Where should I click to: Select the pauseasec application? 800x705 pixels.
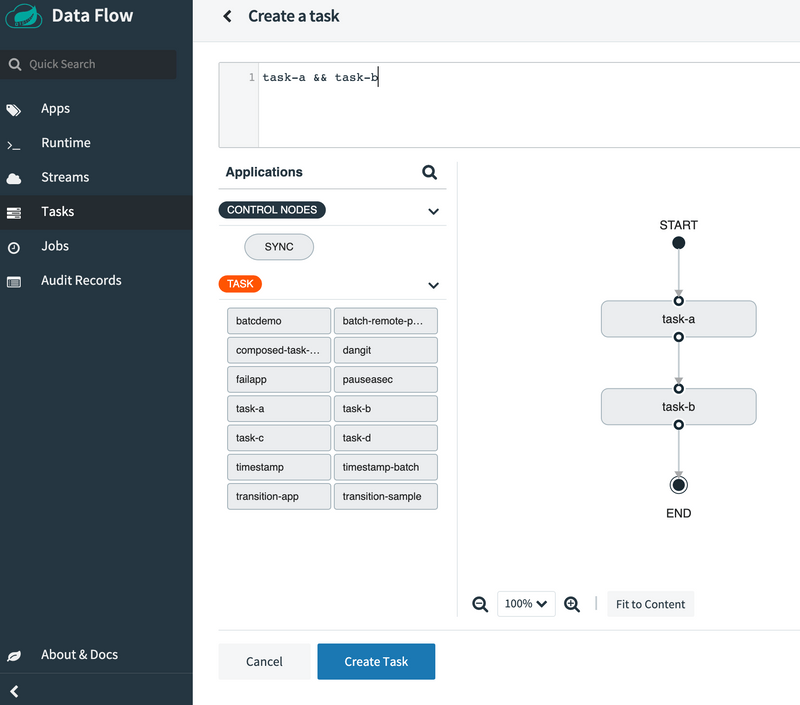click(x=386, y=380)
